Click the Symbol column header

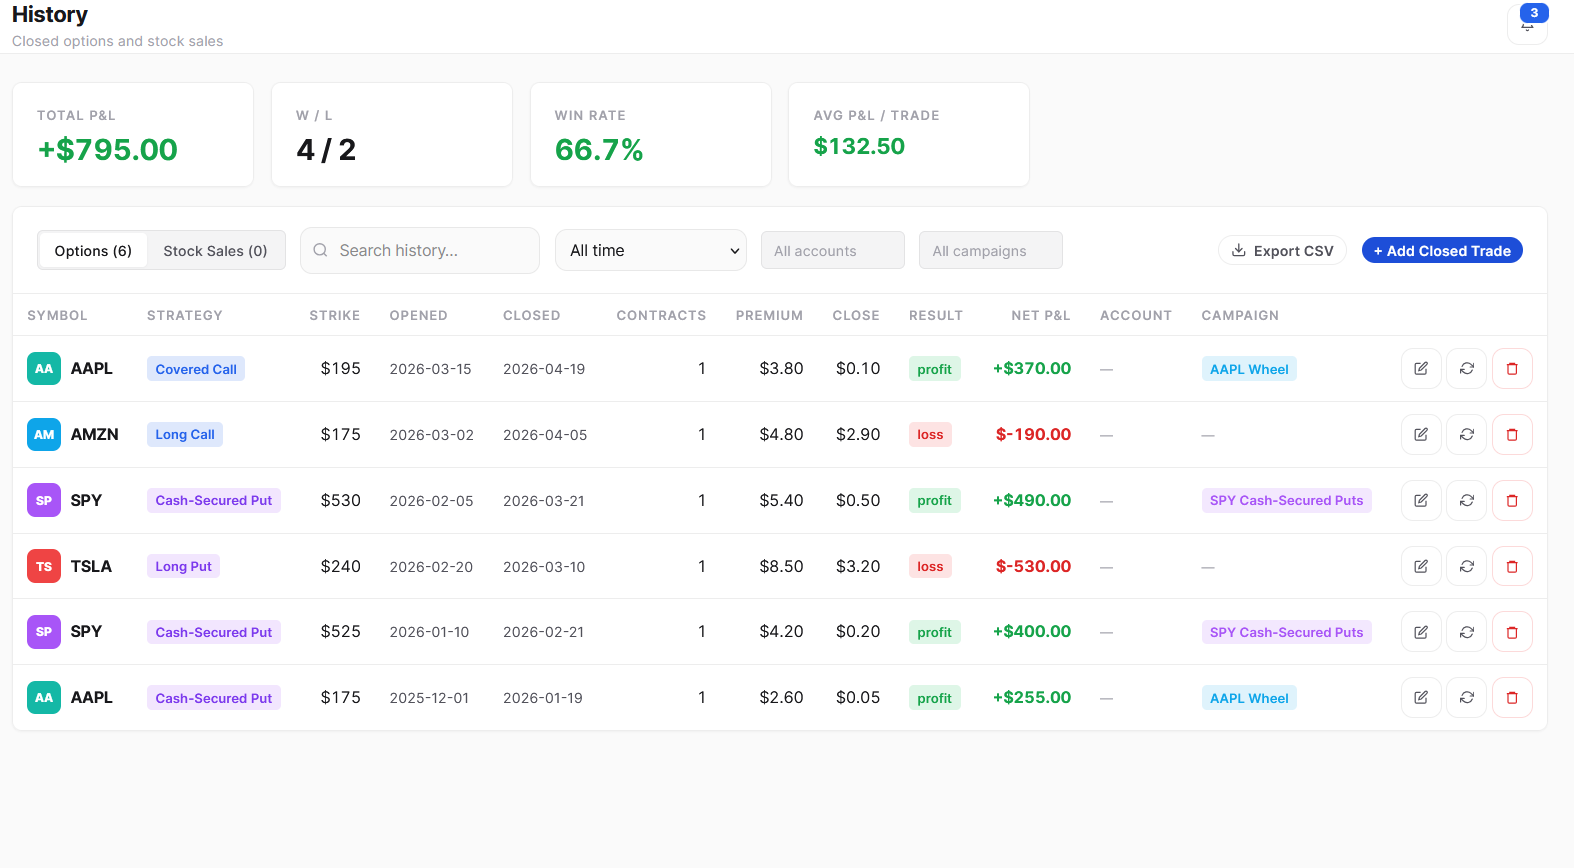click(x=57, y=315)
